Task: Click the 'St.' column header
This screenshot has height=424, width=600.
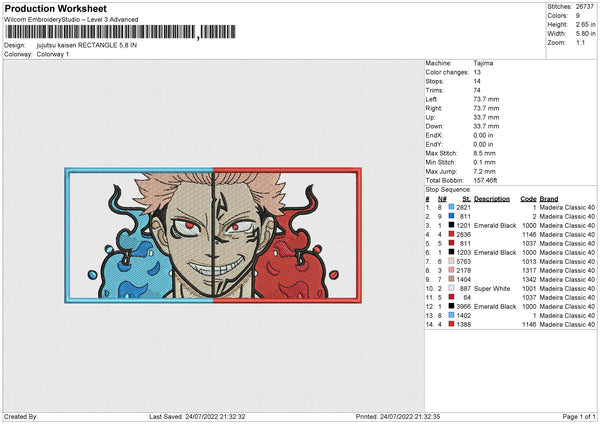Action: [466, 199]
